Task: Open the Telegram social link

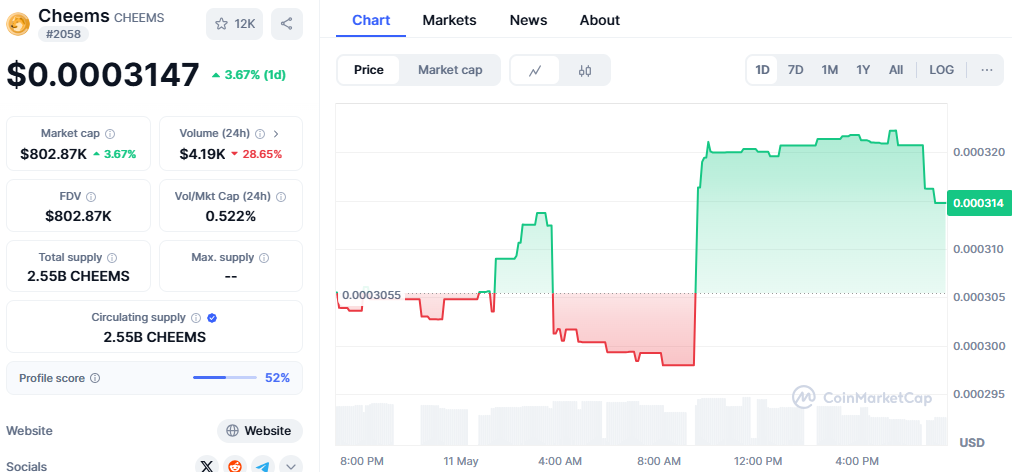Action: pos(263,465)
